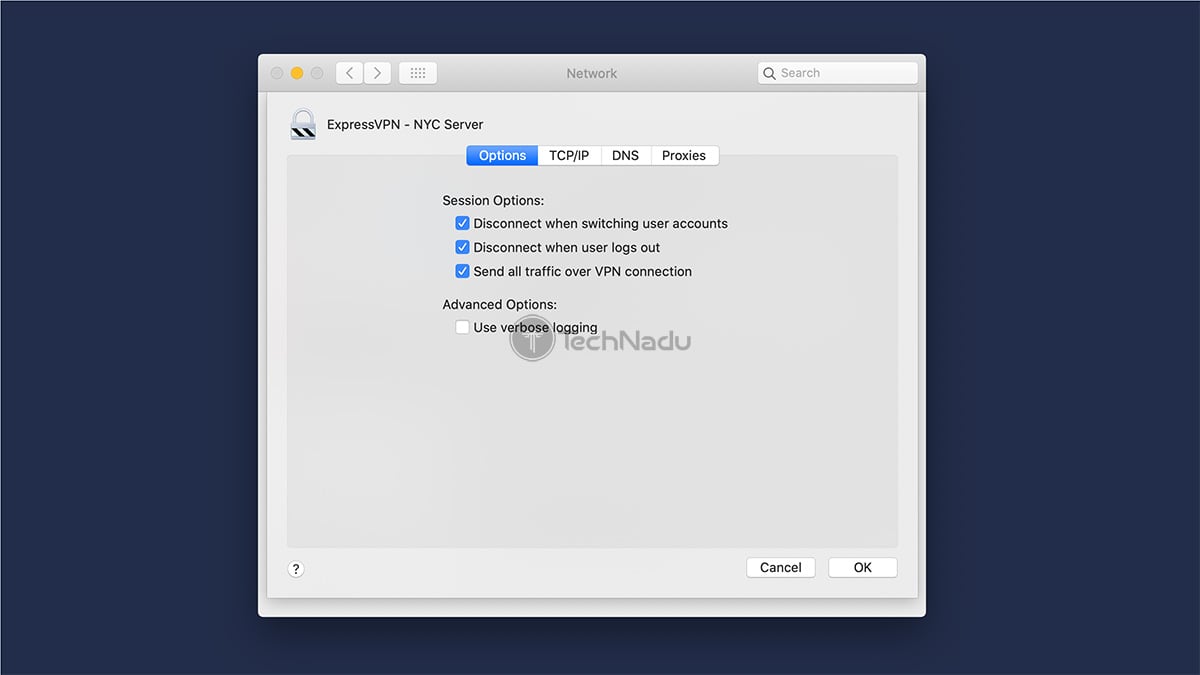
Task: Click the ExpressVPN - NYC Server title
Action: 405,125
